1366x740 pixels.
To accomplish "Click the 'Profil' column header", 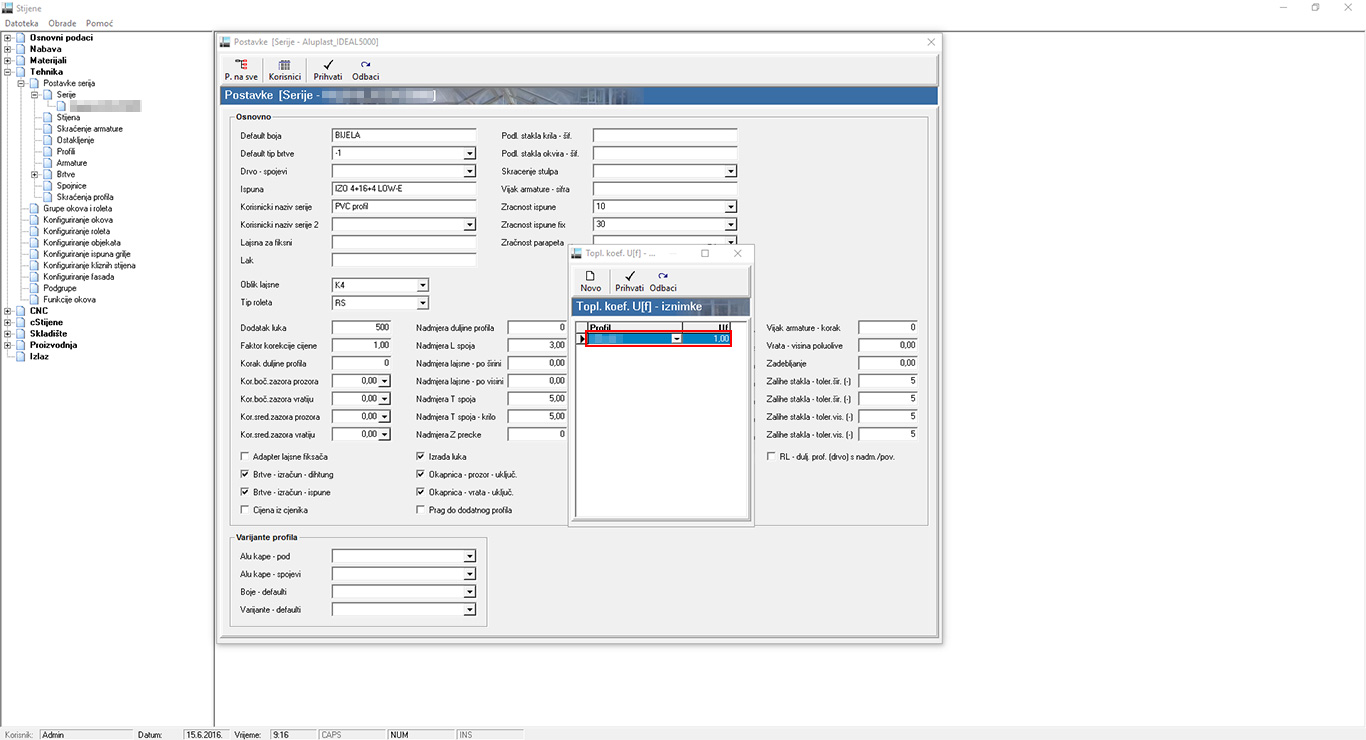I will click(634, 328).
